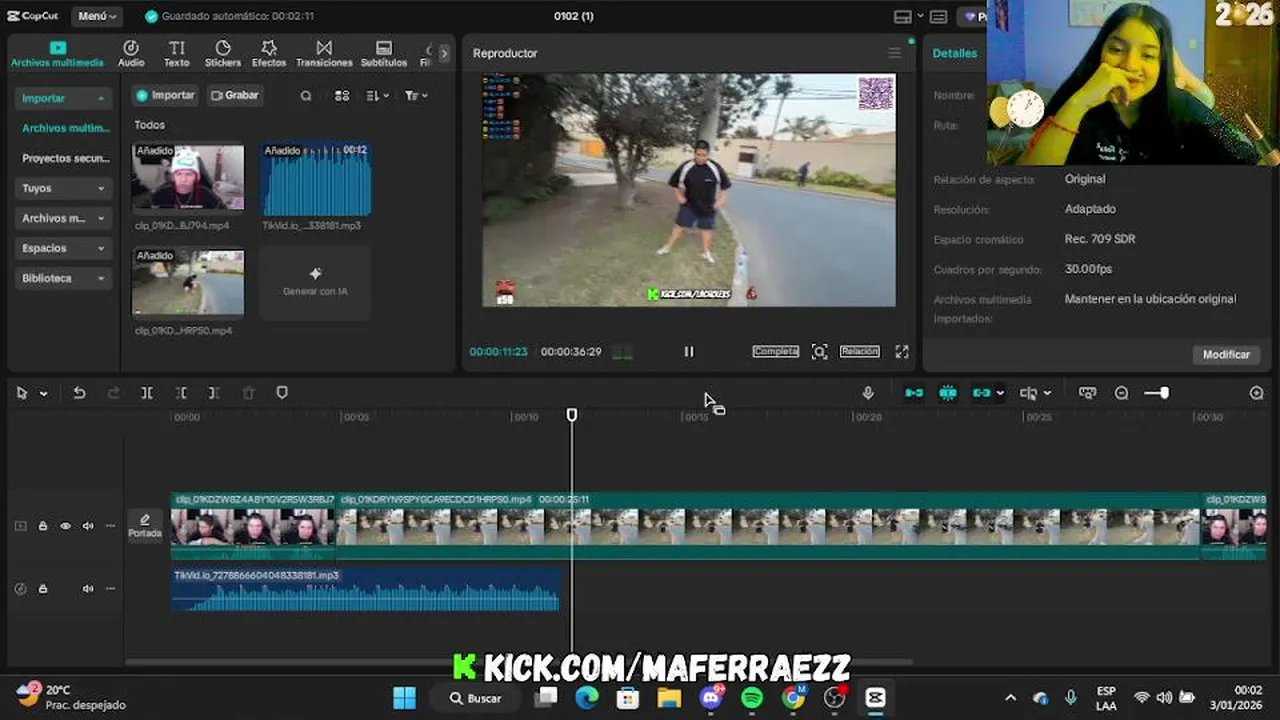
Task: Open more options for the video track
Action: click(110, 526)
